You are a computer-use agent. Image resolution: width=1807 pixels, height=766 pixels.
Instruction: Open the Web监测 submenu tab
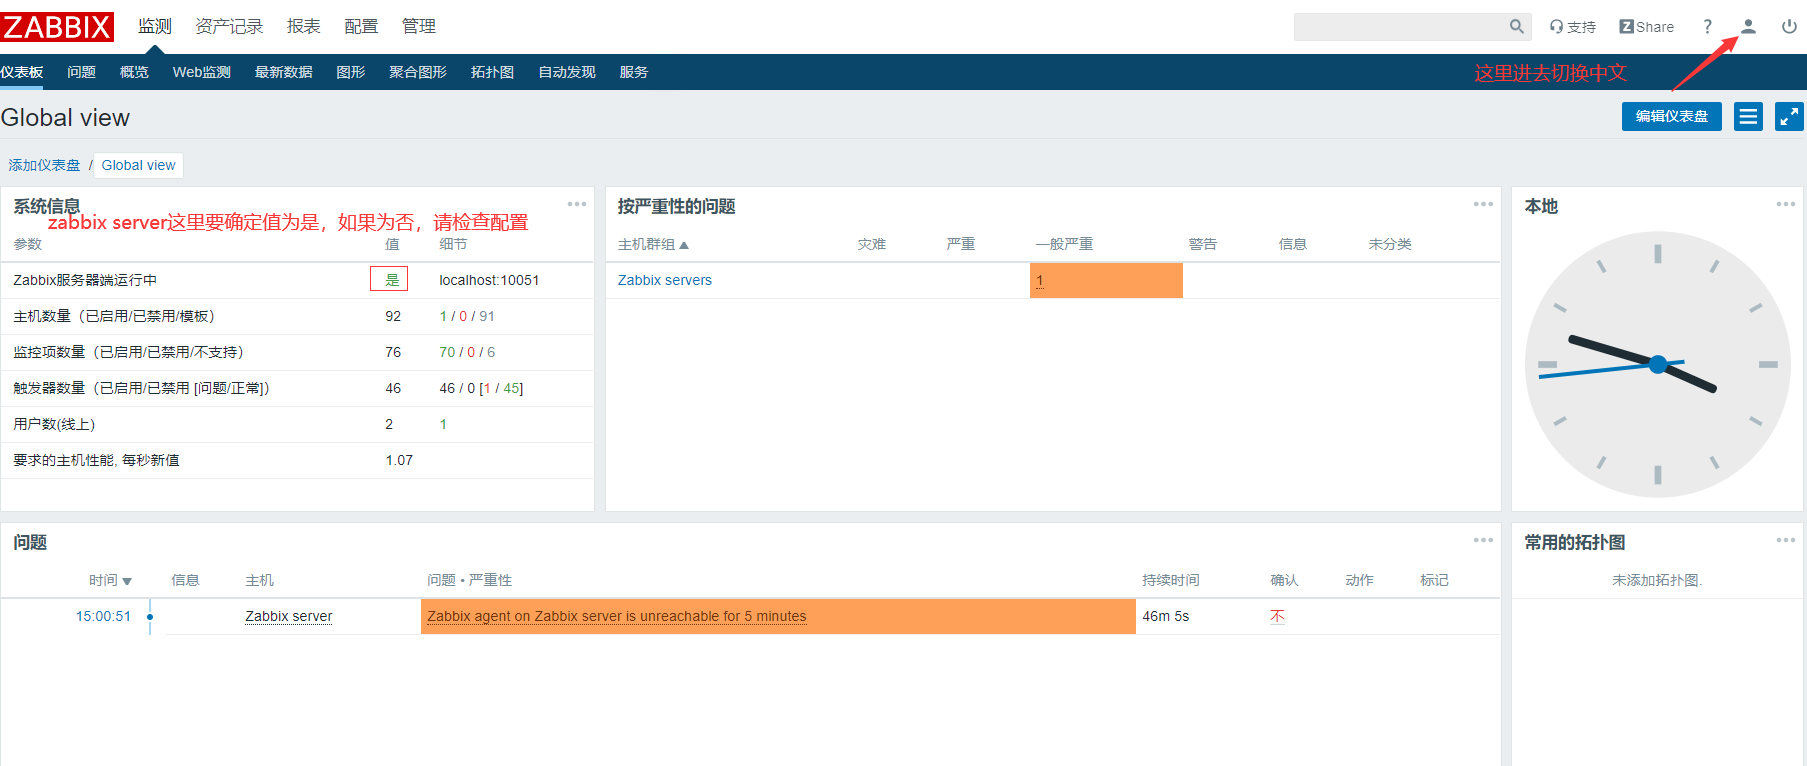tap(202, 72)
